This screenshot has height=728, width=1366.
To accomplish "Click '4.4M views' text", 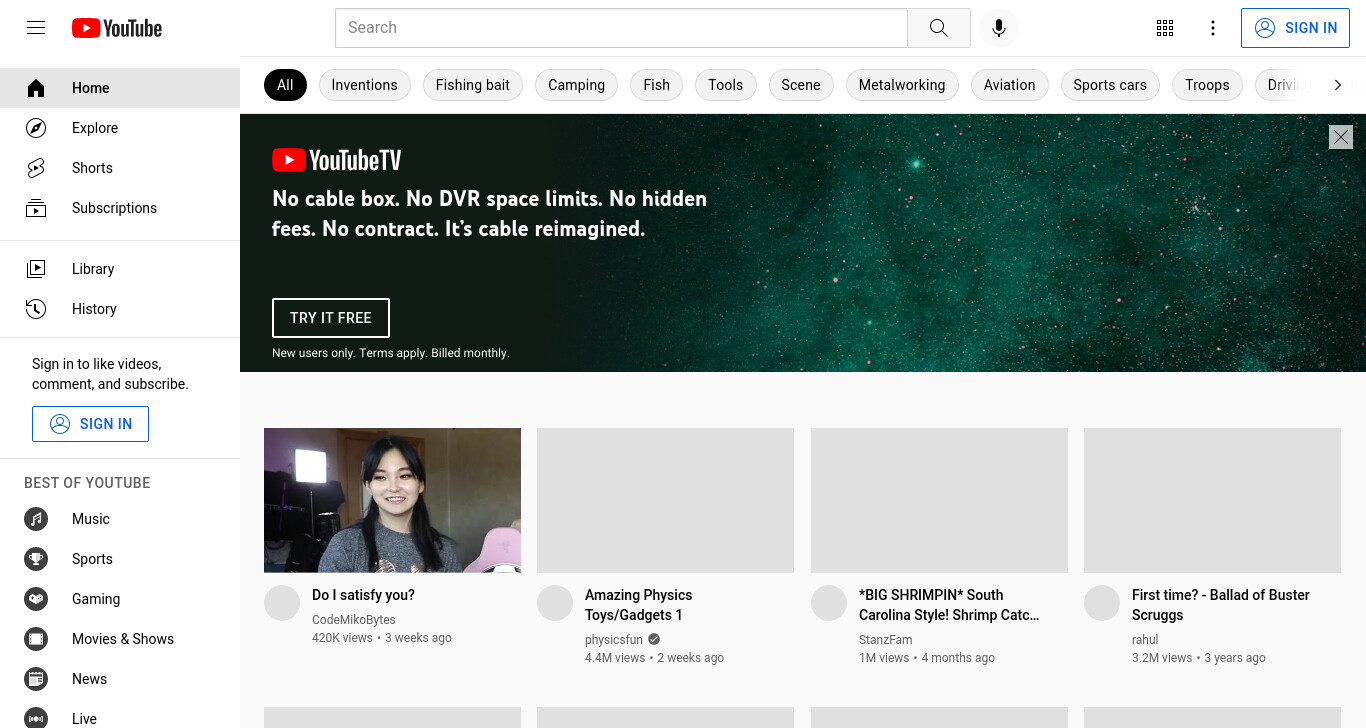I will [x=615, y=658].
